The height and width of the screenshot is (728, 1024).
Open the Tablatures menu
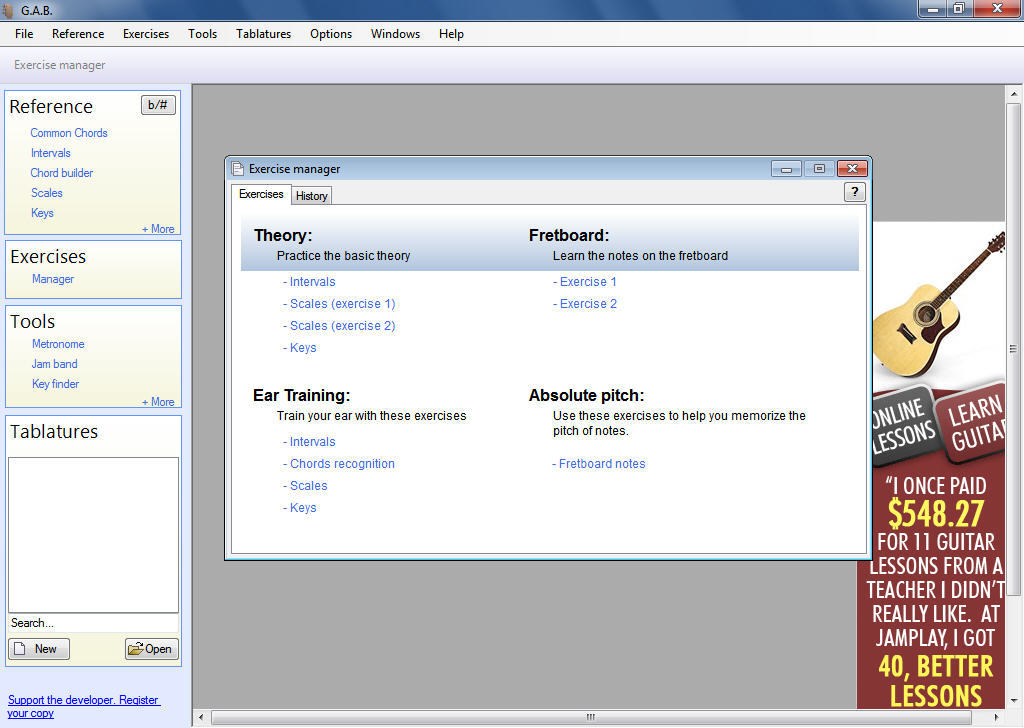263,34
